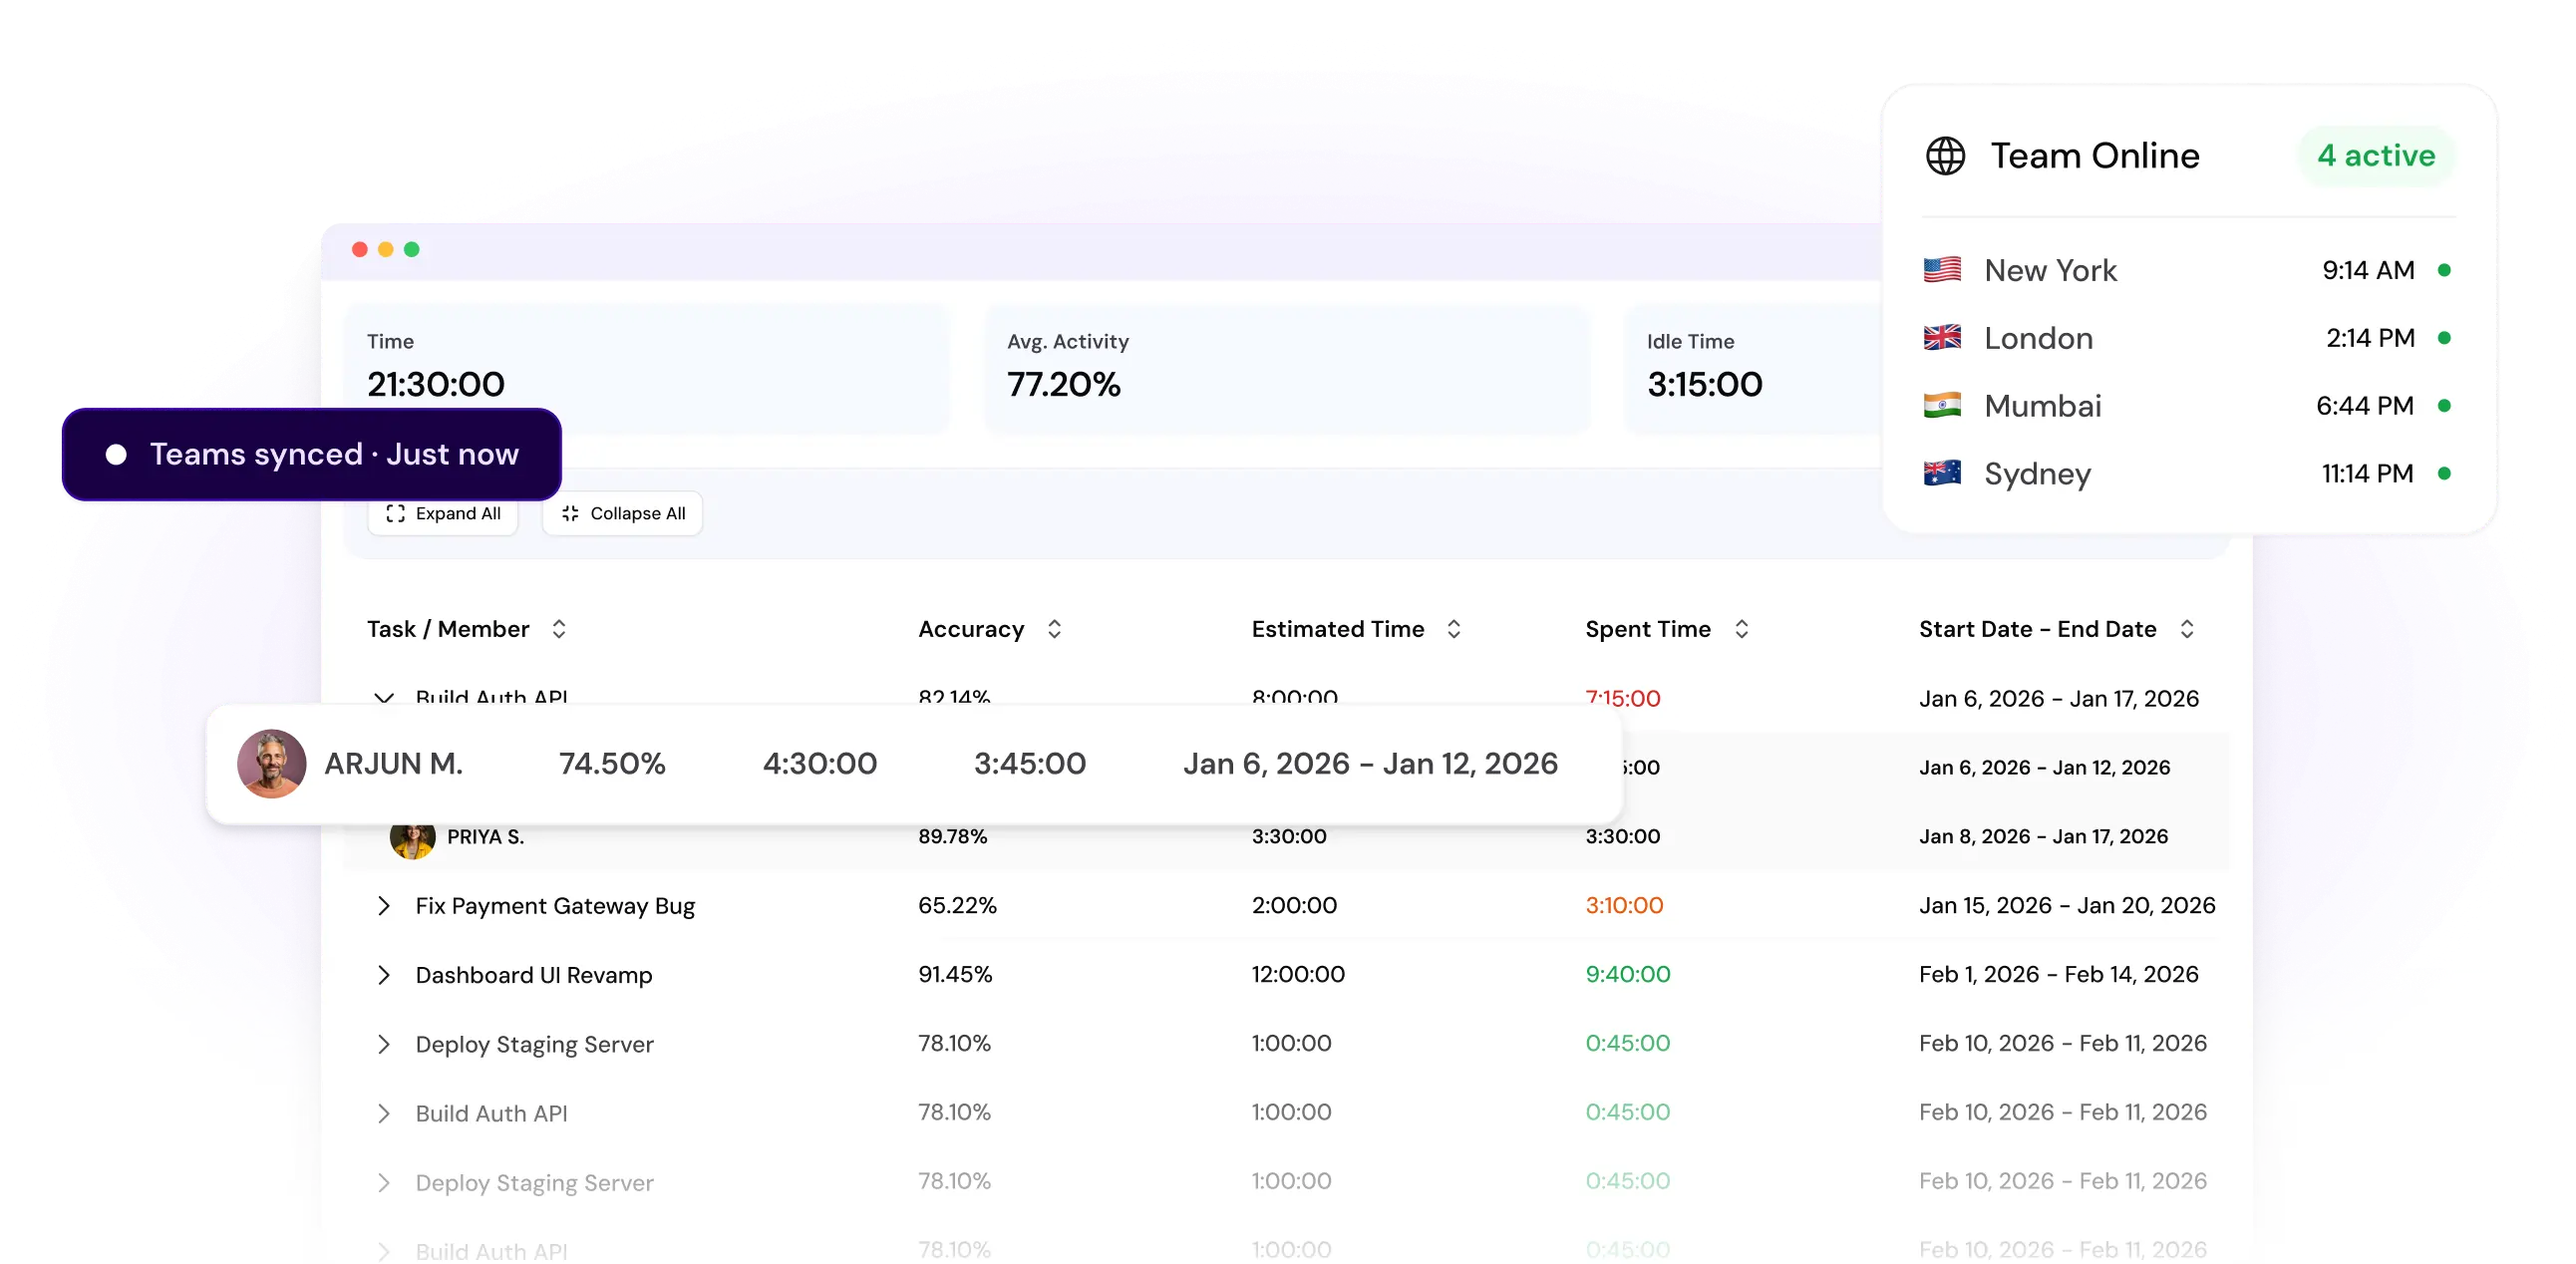Sort by Task / Member column arrows
2576x1264 pixels.
pos(559,629)
